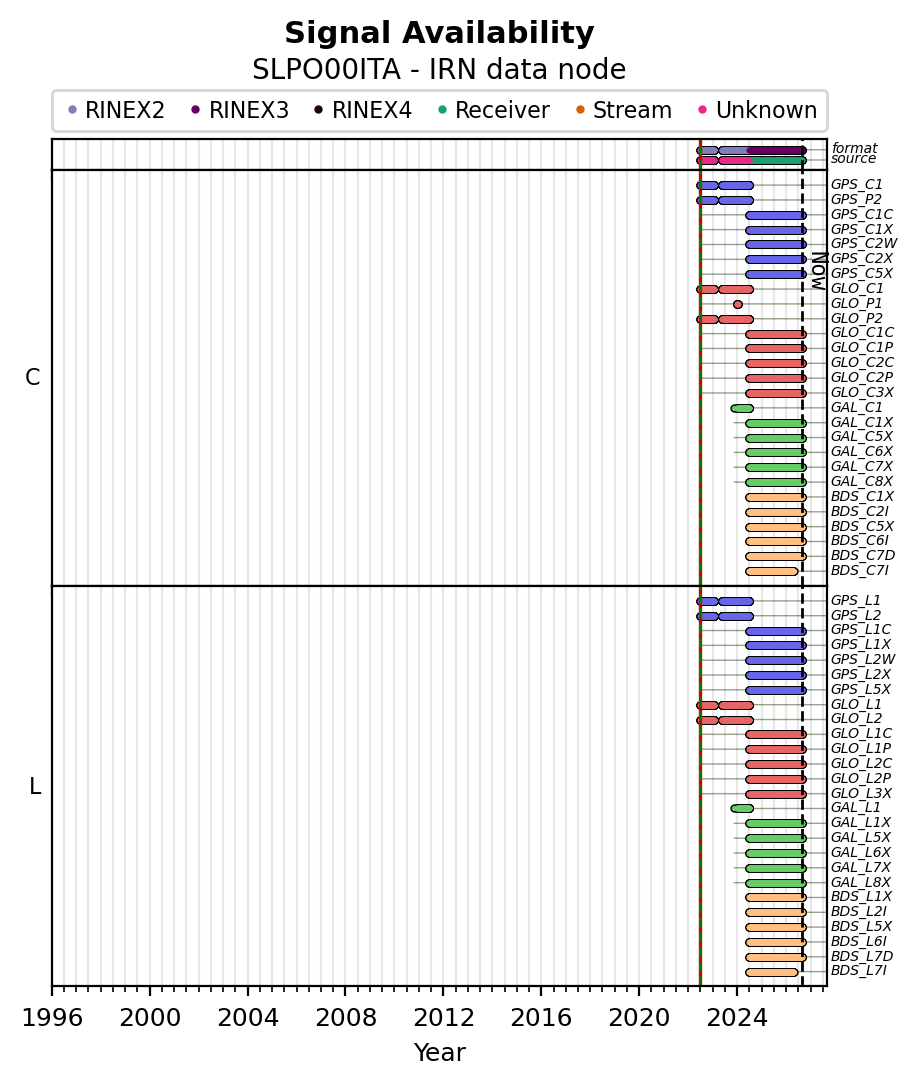Click the BDS_L7I row label

pos(859,971)
